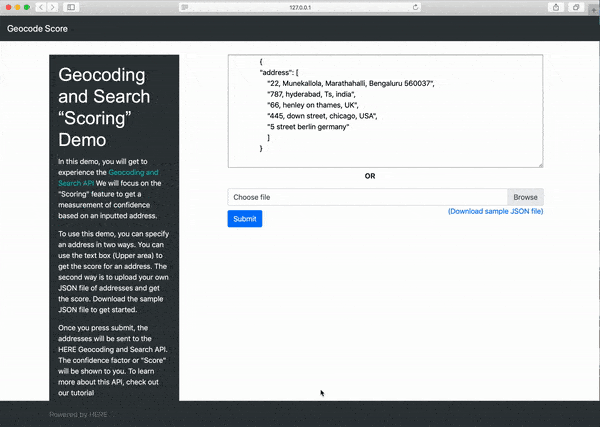The height and width of the screenshot is (427, 600).
Task: Open Safari's Share menu icon
Action: (556, 7)
